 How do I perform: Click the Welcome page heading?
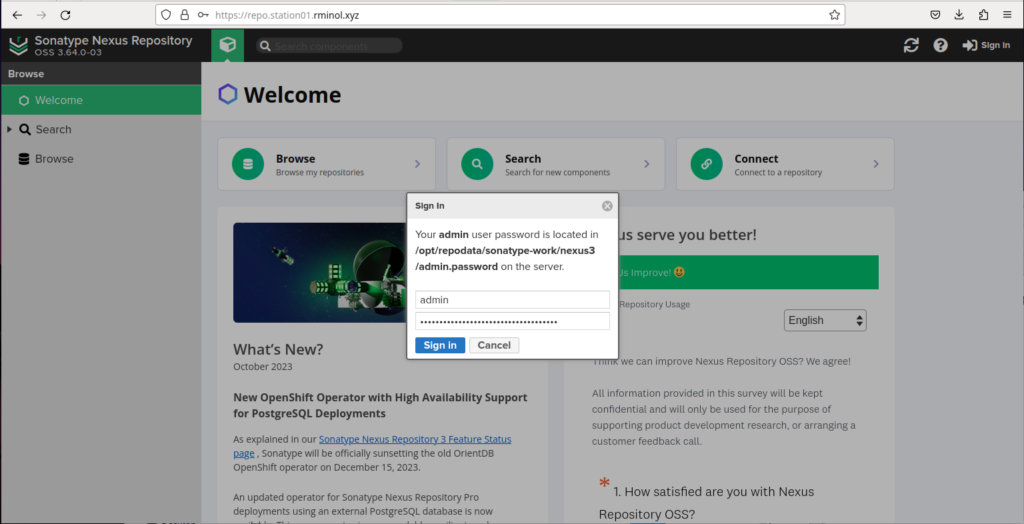point(292,95)
